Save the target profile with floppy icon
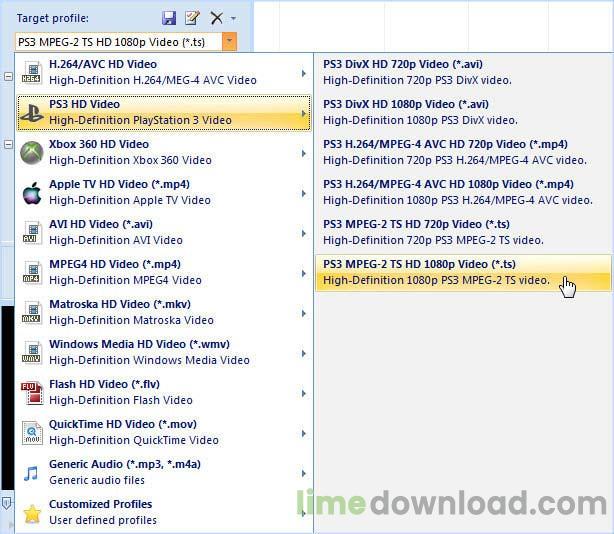614x534 pixels. pyautogui.click(x=169, y=18)
